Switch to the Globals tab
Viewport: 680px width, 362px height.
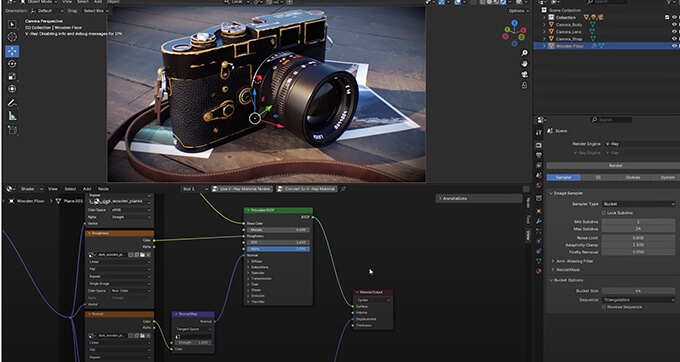(x=633, y=177)
